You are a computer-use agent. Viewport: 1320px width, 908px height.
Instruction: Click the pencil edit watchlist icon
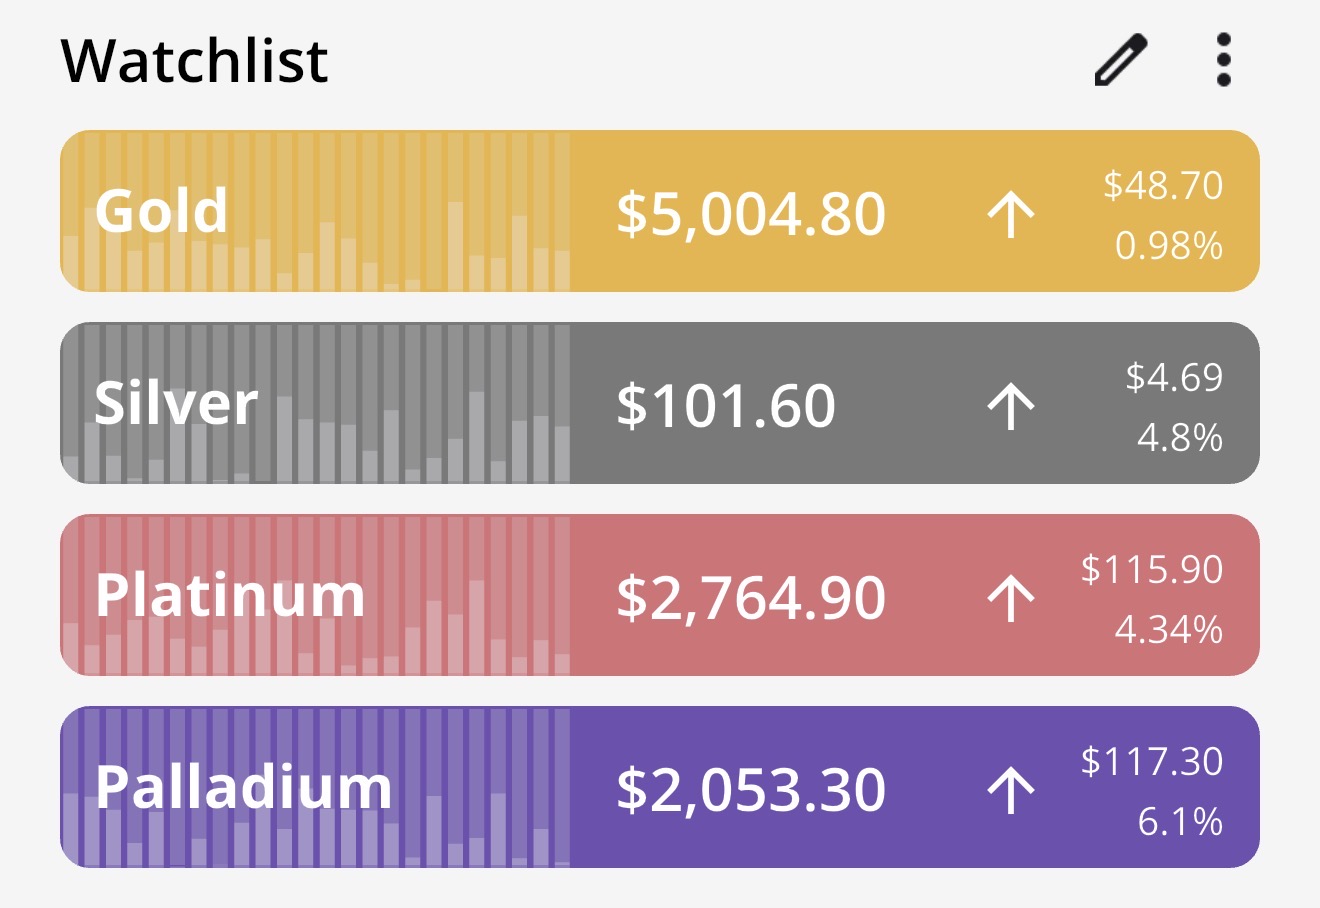(1120, 60)
